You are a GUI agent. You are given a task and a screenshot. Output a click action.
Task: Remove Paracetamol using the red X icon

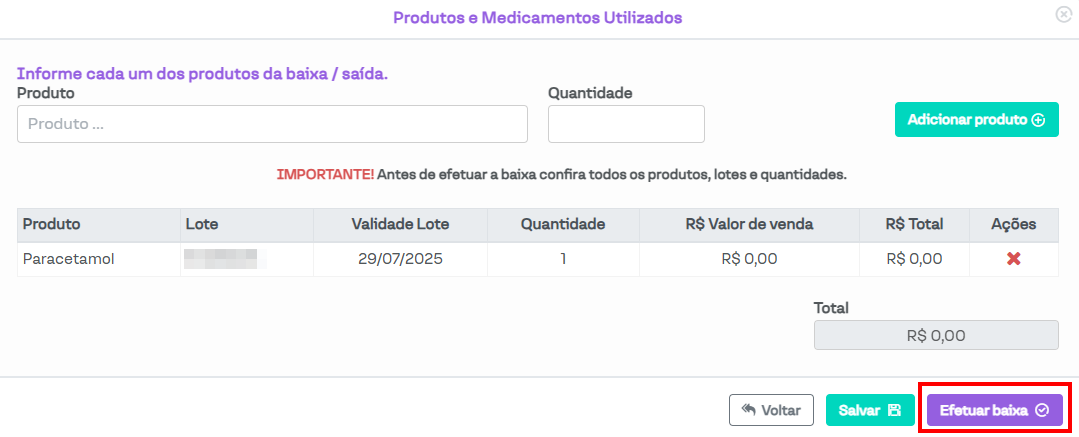1013,259
